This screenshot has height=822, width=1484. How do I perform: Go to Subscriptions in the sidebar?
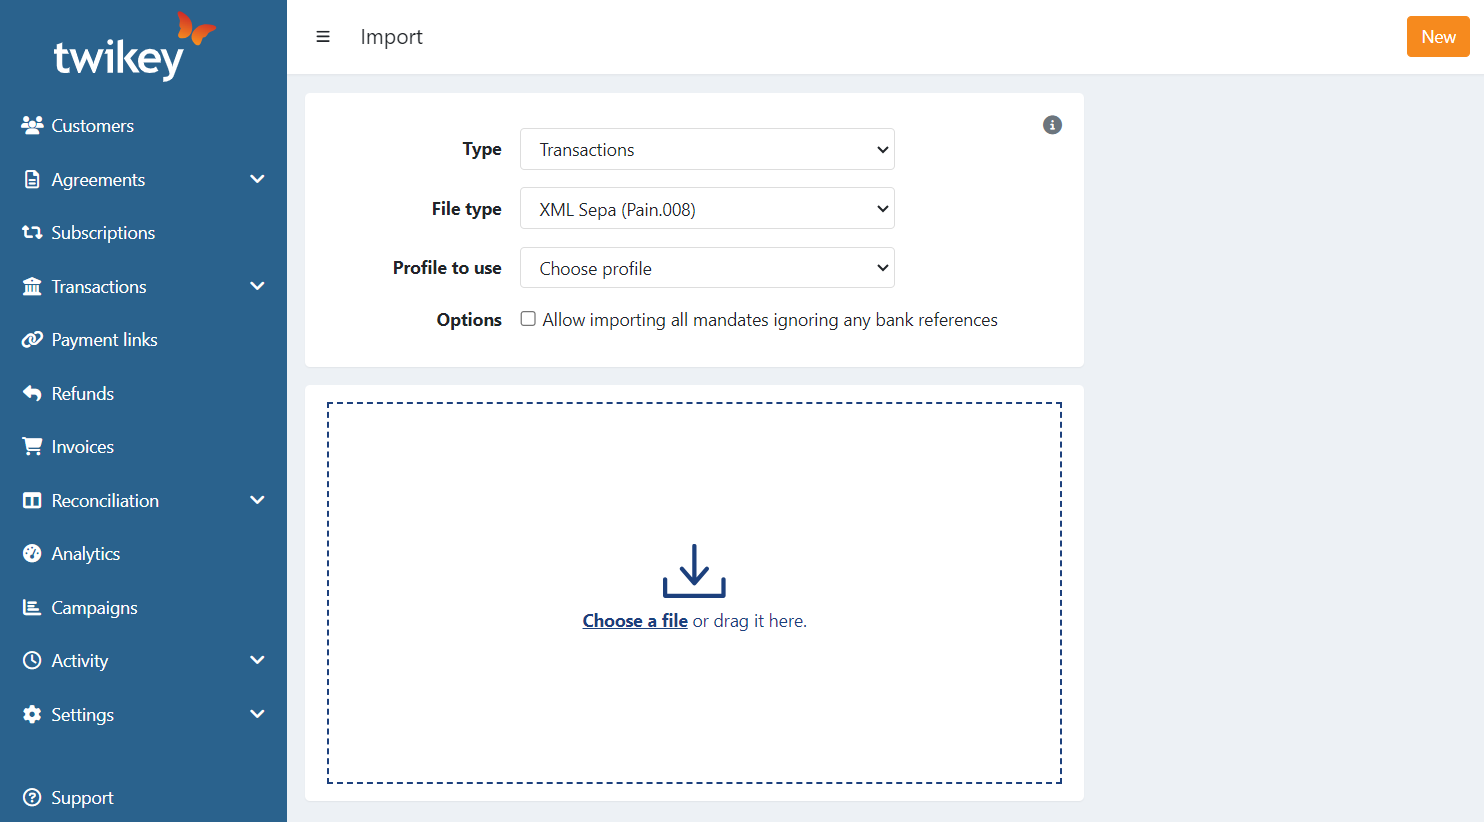point(103,233)
